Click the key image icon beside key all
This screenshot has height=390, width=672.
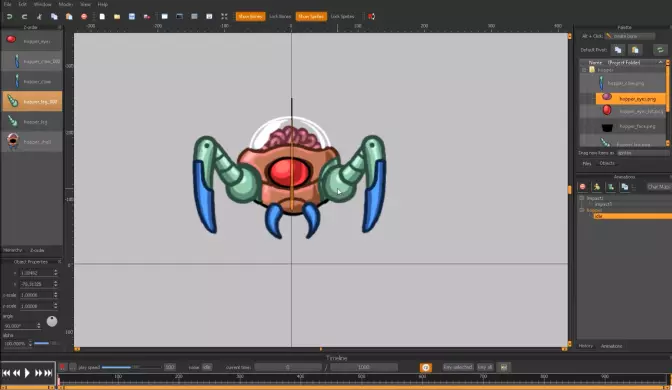pyautogui.click(x=504, y=367)
